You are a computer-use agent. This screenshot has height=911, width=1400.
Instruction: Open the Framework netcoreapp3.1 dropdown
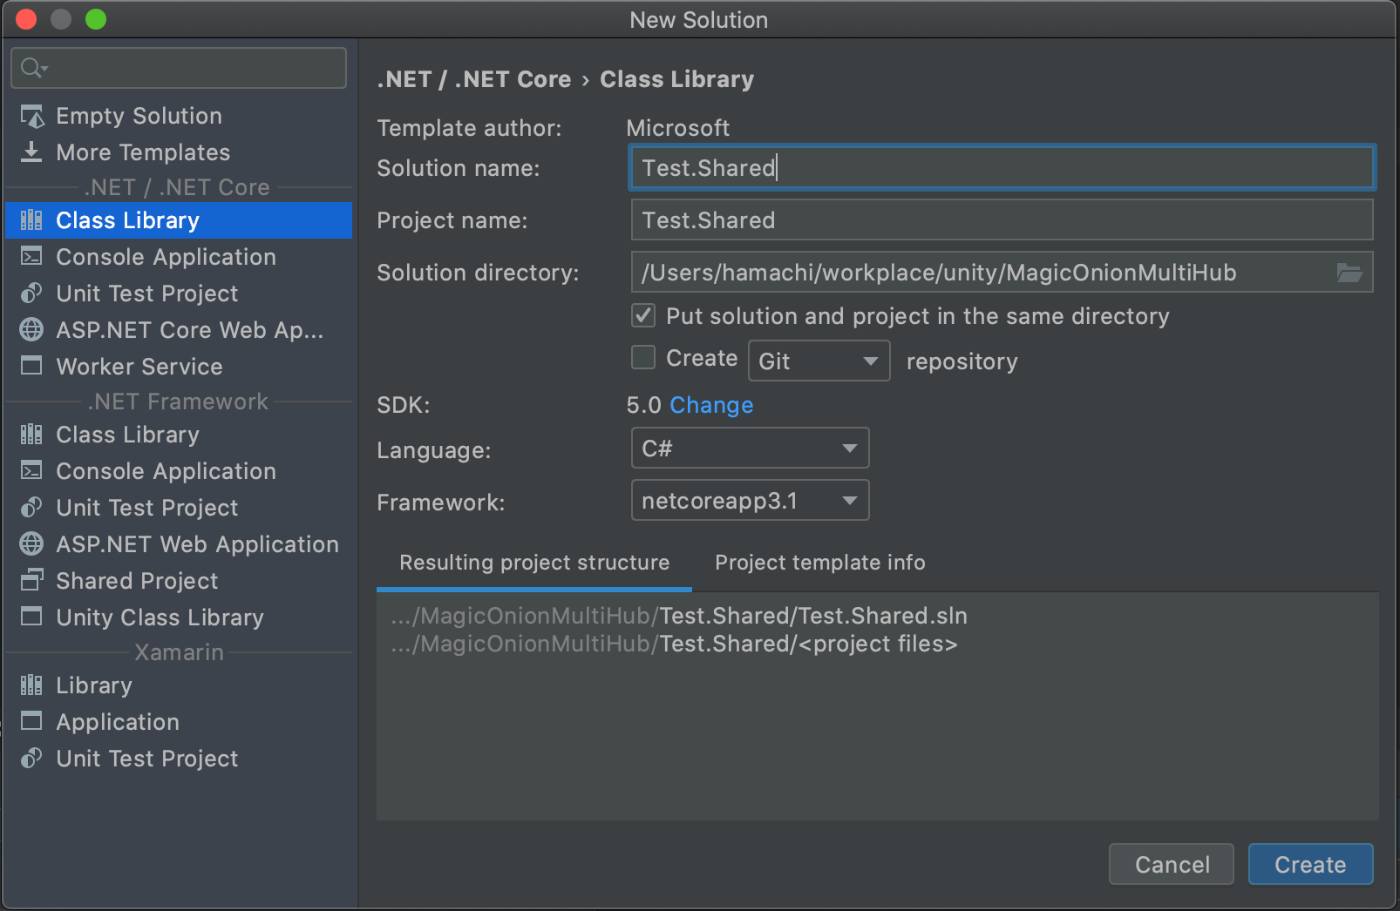750,500
